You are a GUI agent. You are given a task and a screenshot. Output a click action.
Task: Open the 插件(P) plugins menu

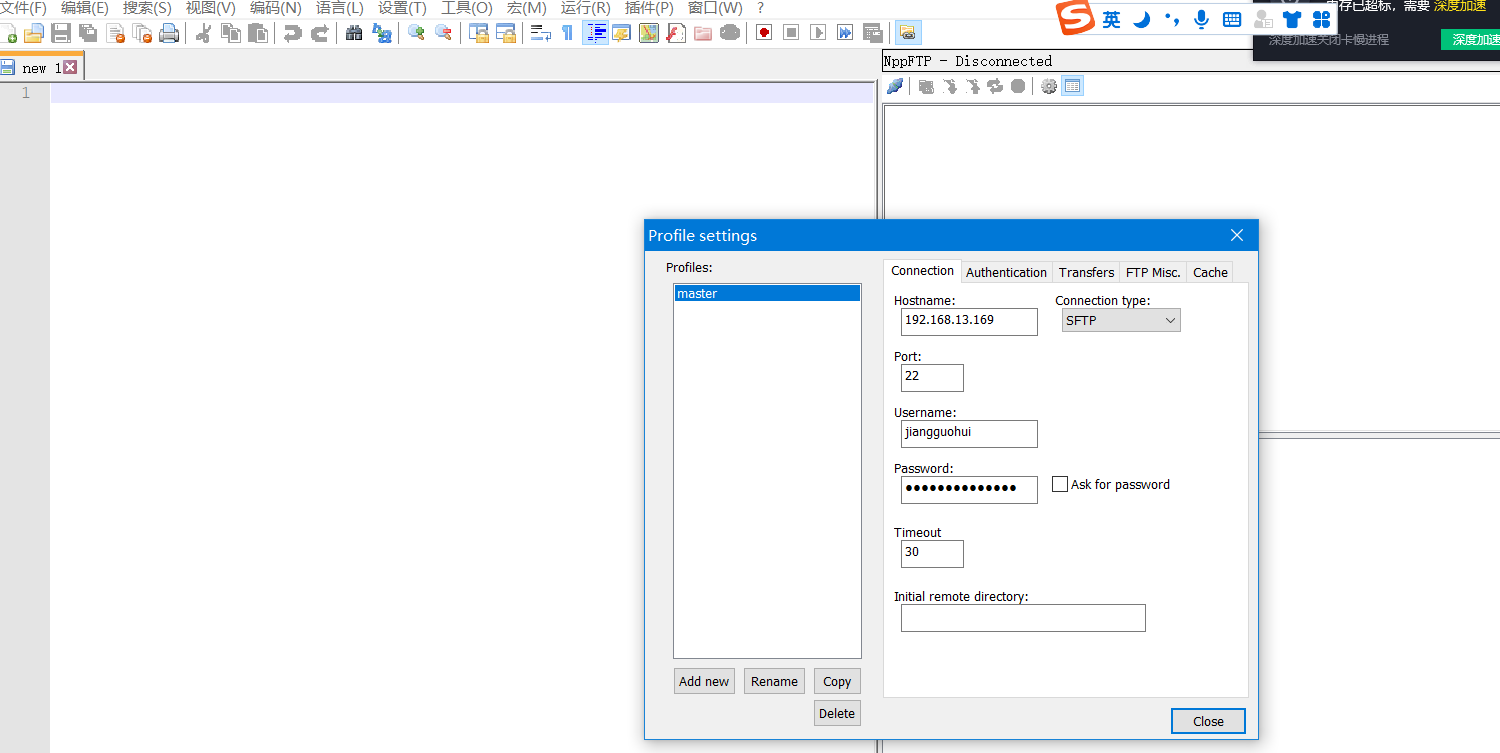[648, 8]
